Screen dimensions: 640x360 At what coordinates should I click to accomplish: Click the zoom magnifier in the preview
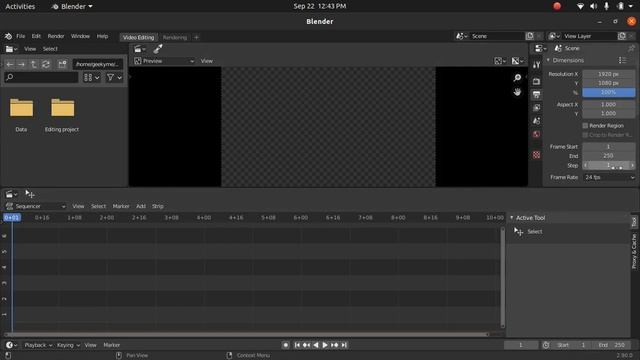(517, 78)
